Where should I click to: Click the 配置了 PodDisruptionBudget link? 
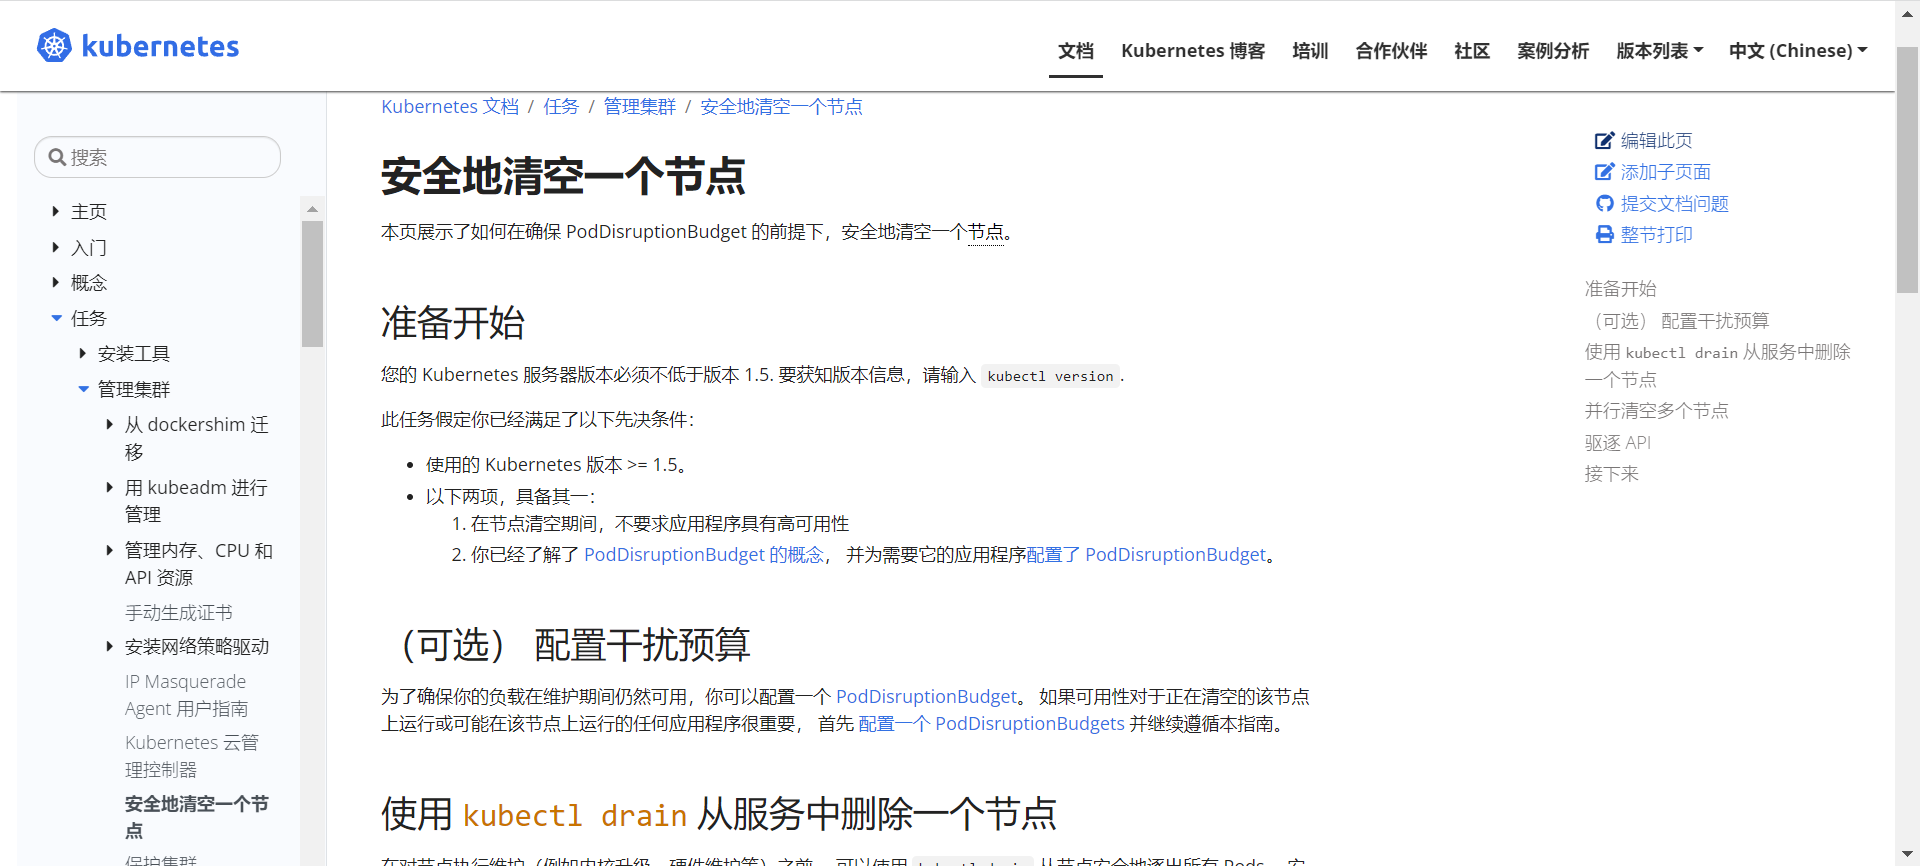(1146, 554)
